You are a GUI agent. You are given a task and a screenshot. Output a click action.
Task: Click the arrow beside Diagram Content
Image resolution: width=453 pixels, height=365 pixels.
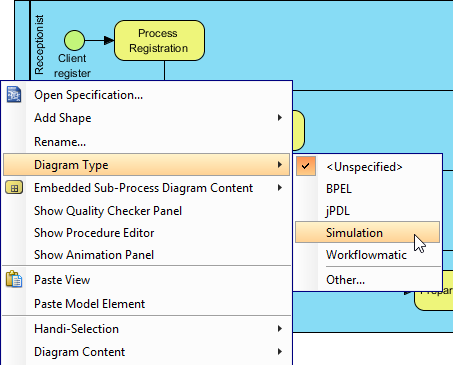click(280, 352)
